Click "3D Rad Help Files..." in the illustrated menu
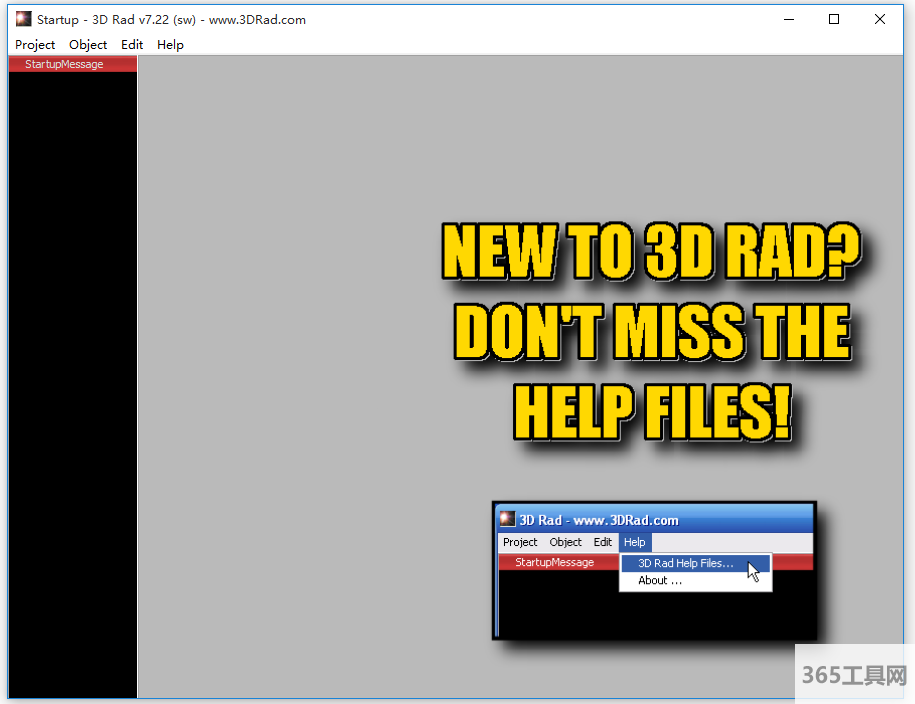This screenshot has width=915, height=704. tap(685, 563)
